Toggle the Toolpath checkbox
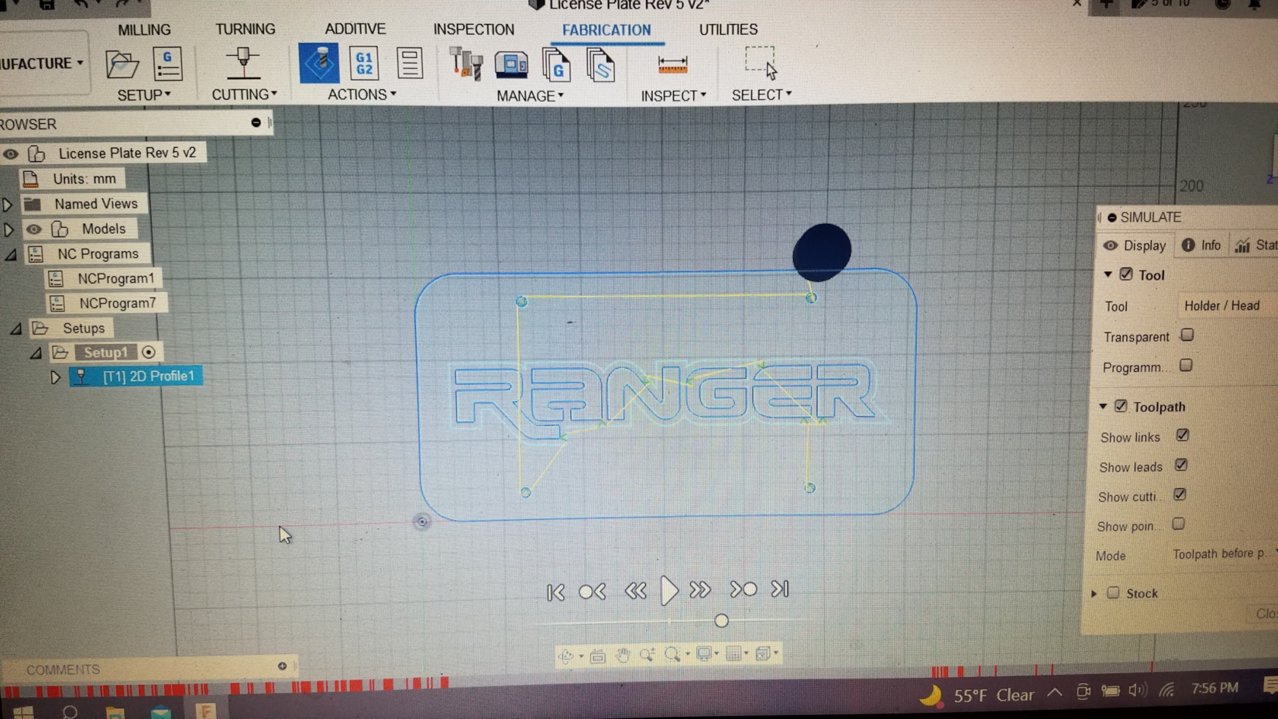 click(x=1121, y=406)
